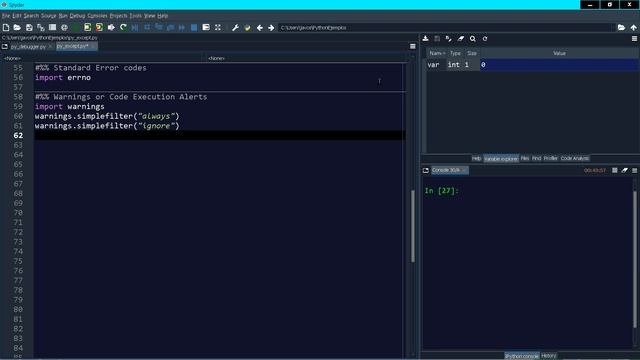Switch to the Code Analysis tab

click(574, 158)
